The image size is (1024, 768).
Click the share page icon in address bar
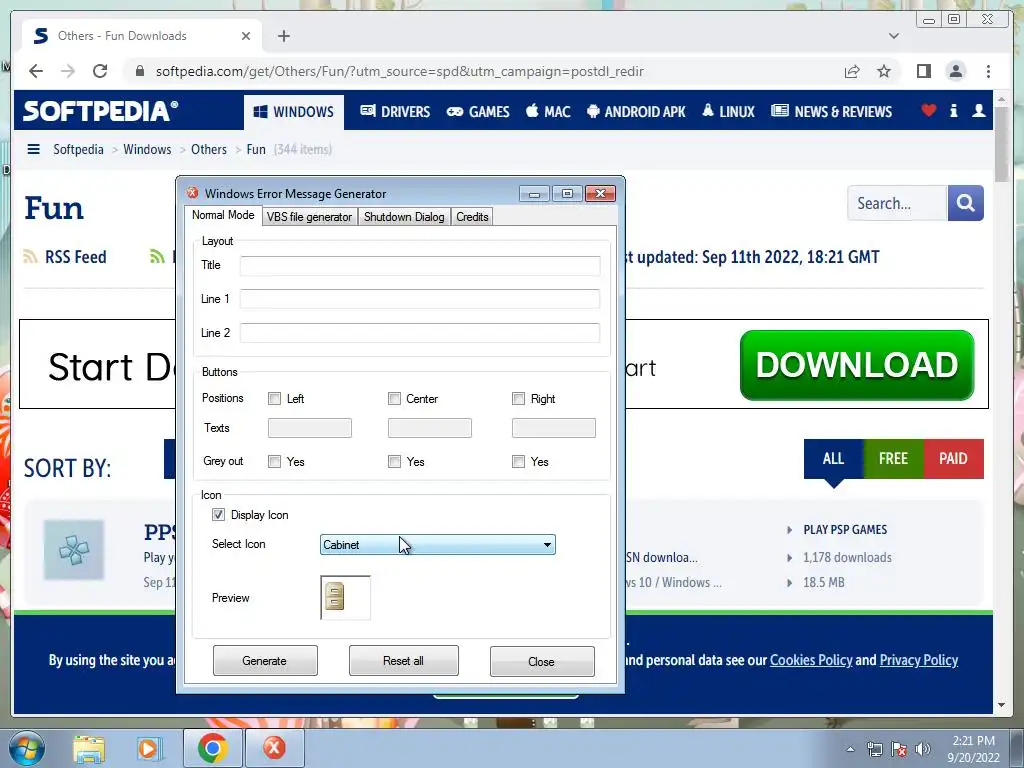pyautogui.click(x=852, y=71)
